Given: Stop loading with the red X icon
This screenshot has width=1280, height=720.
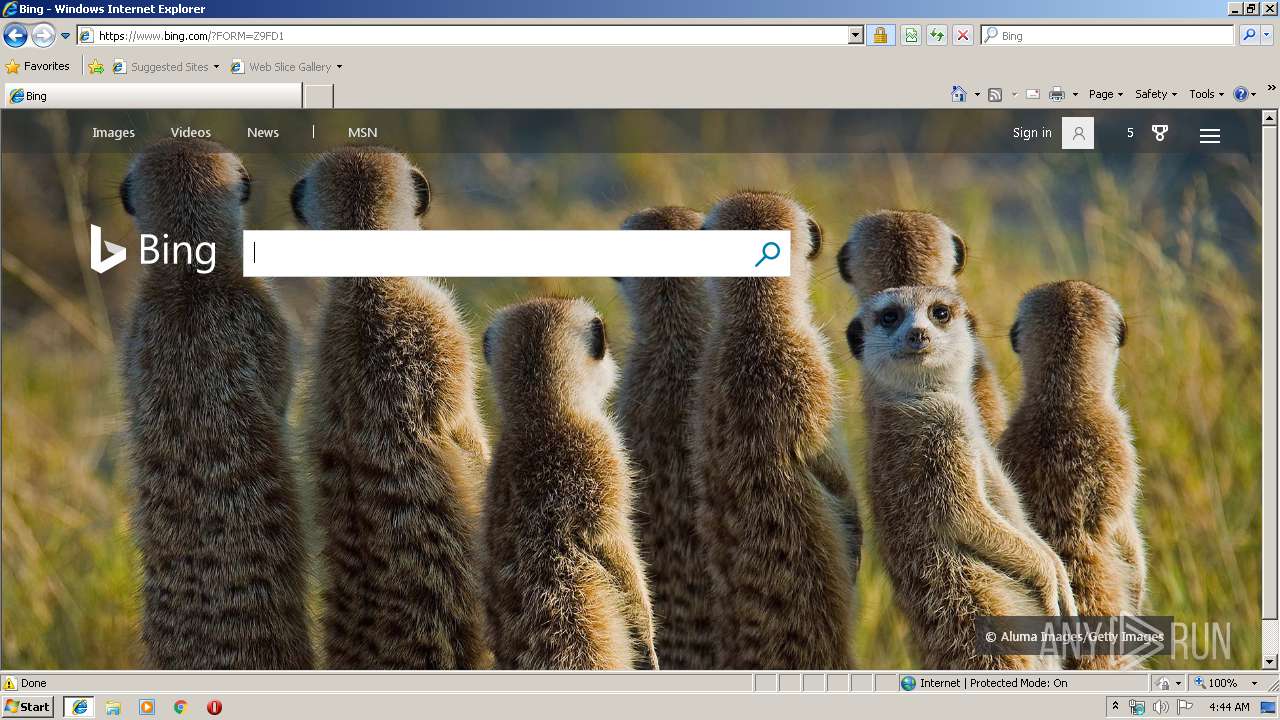Looking at the screenshot, I should point(963,36).
